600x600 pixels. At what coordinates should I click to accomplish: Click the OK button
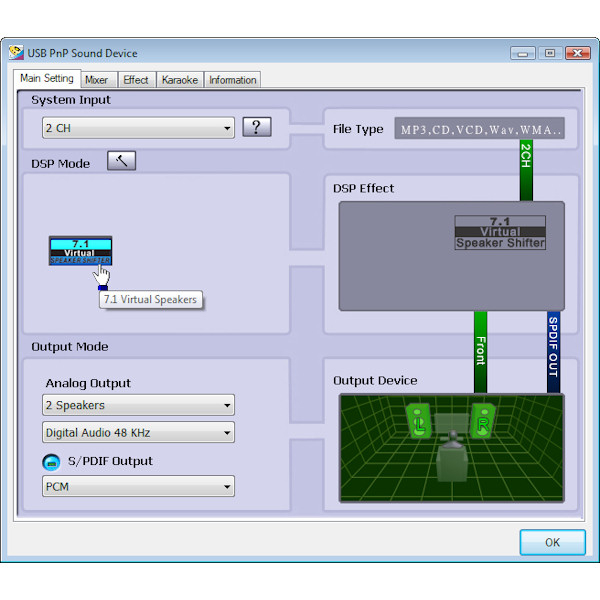click(x=552, y=542)
